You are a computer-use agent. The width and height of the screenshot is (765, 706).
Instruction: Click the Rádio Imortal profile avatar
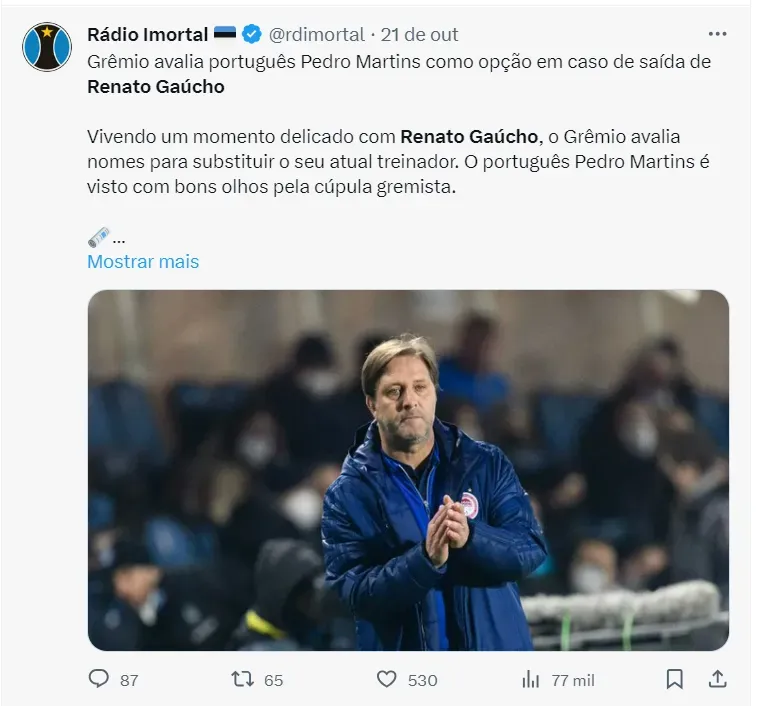tap(47, 47)
